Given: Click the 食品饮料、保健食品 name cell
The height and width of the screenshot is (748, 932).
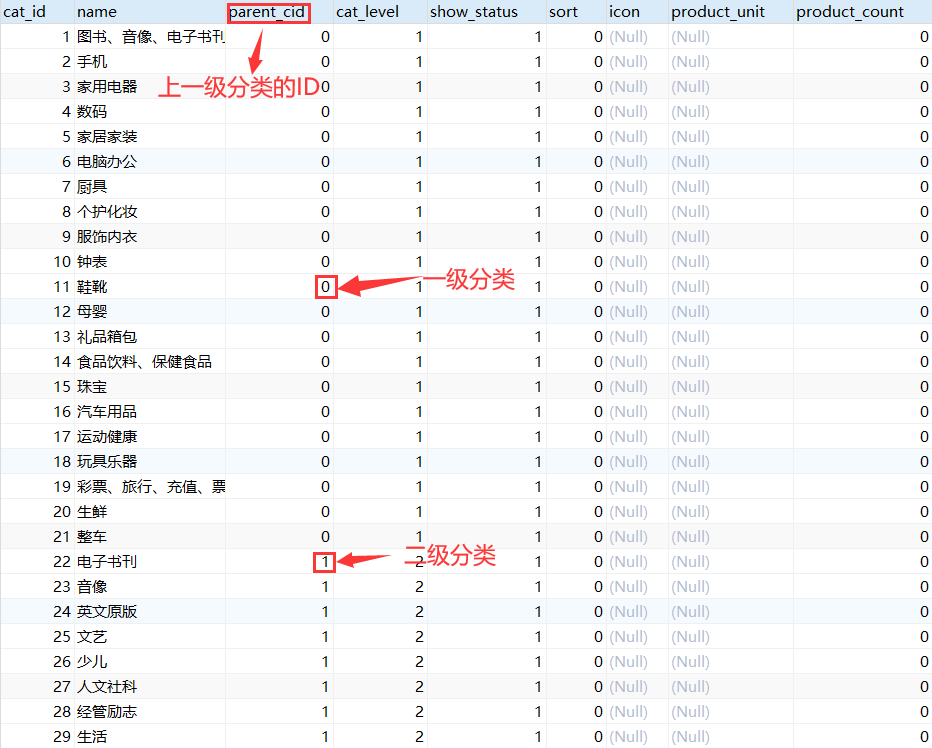Looking at the screenshot, I should (144, 362).
